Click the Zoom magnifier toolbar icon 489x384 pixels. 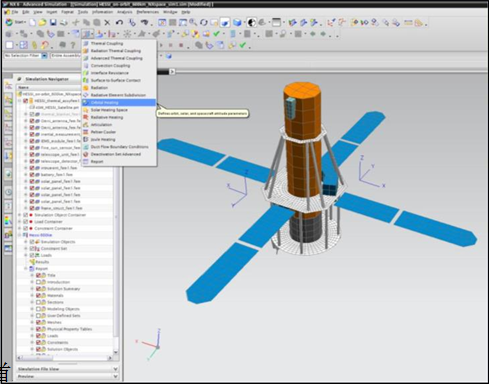point(193,22)
